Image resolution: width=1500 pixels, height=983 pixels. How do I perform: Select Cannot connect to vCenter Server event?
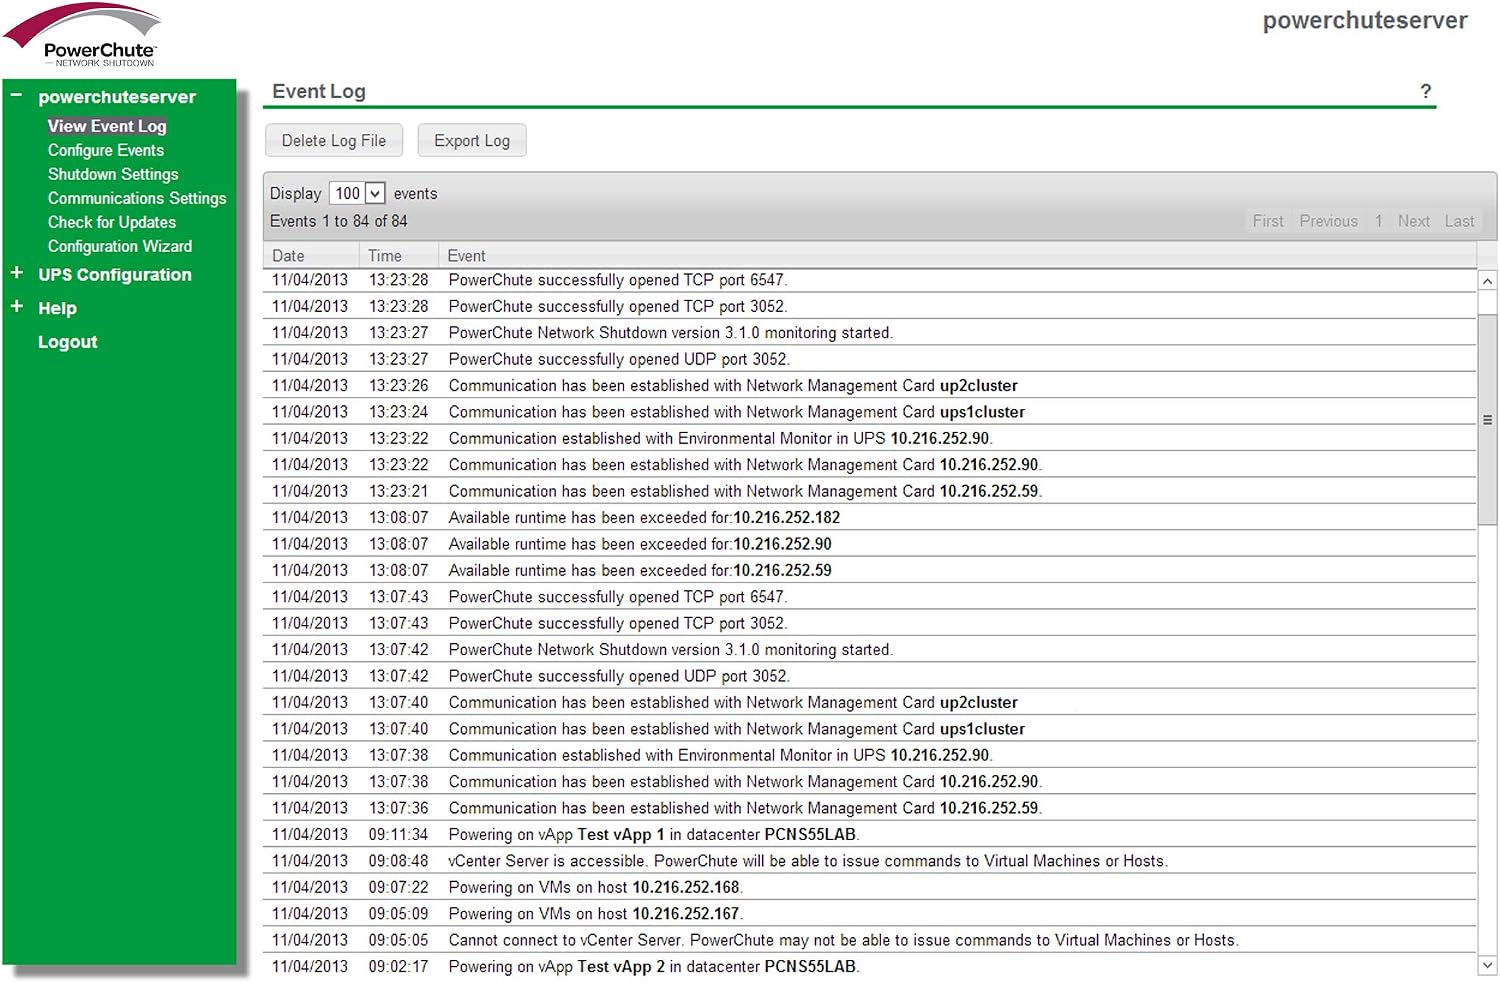(x=870, y=941)
